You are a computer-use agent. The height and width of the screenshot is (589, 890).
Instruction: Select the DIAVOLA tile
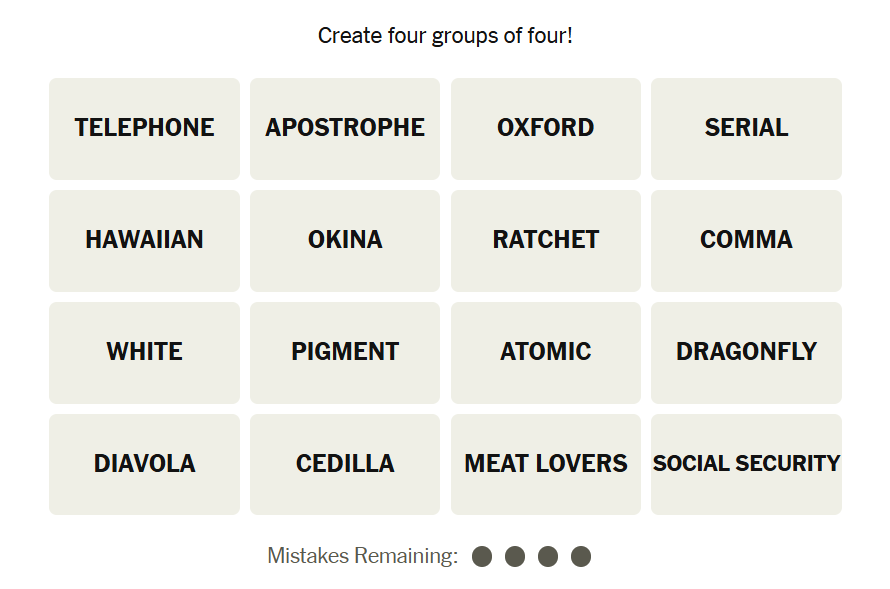144,465
